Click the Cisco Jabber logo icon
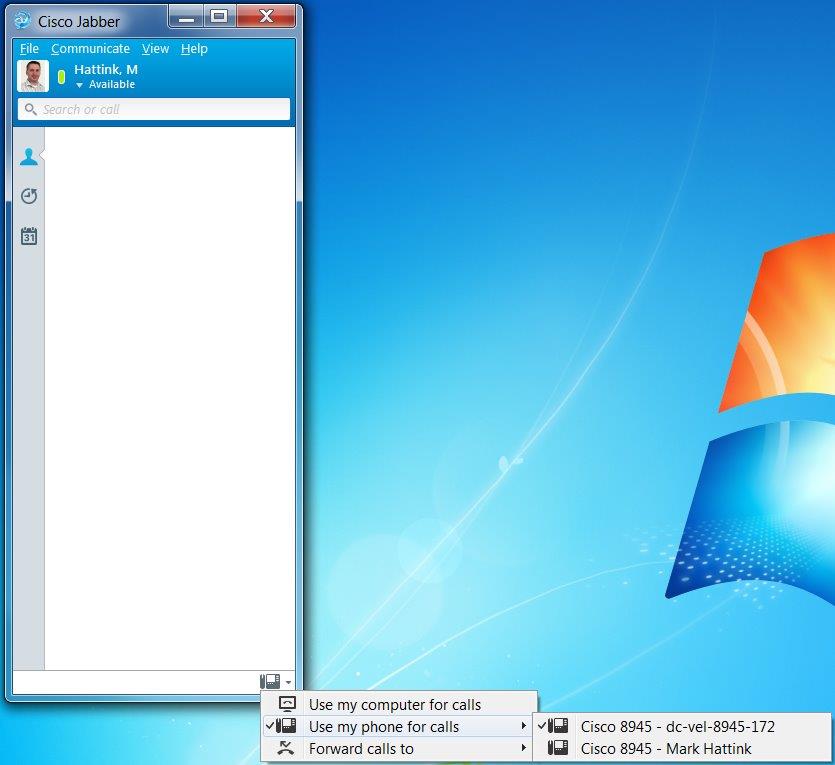835x765 pixels. [x=22, y=21]
